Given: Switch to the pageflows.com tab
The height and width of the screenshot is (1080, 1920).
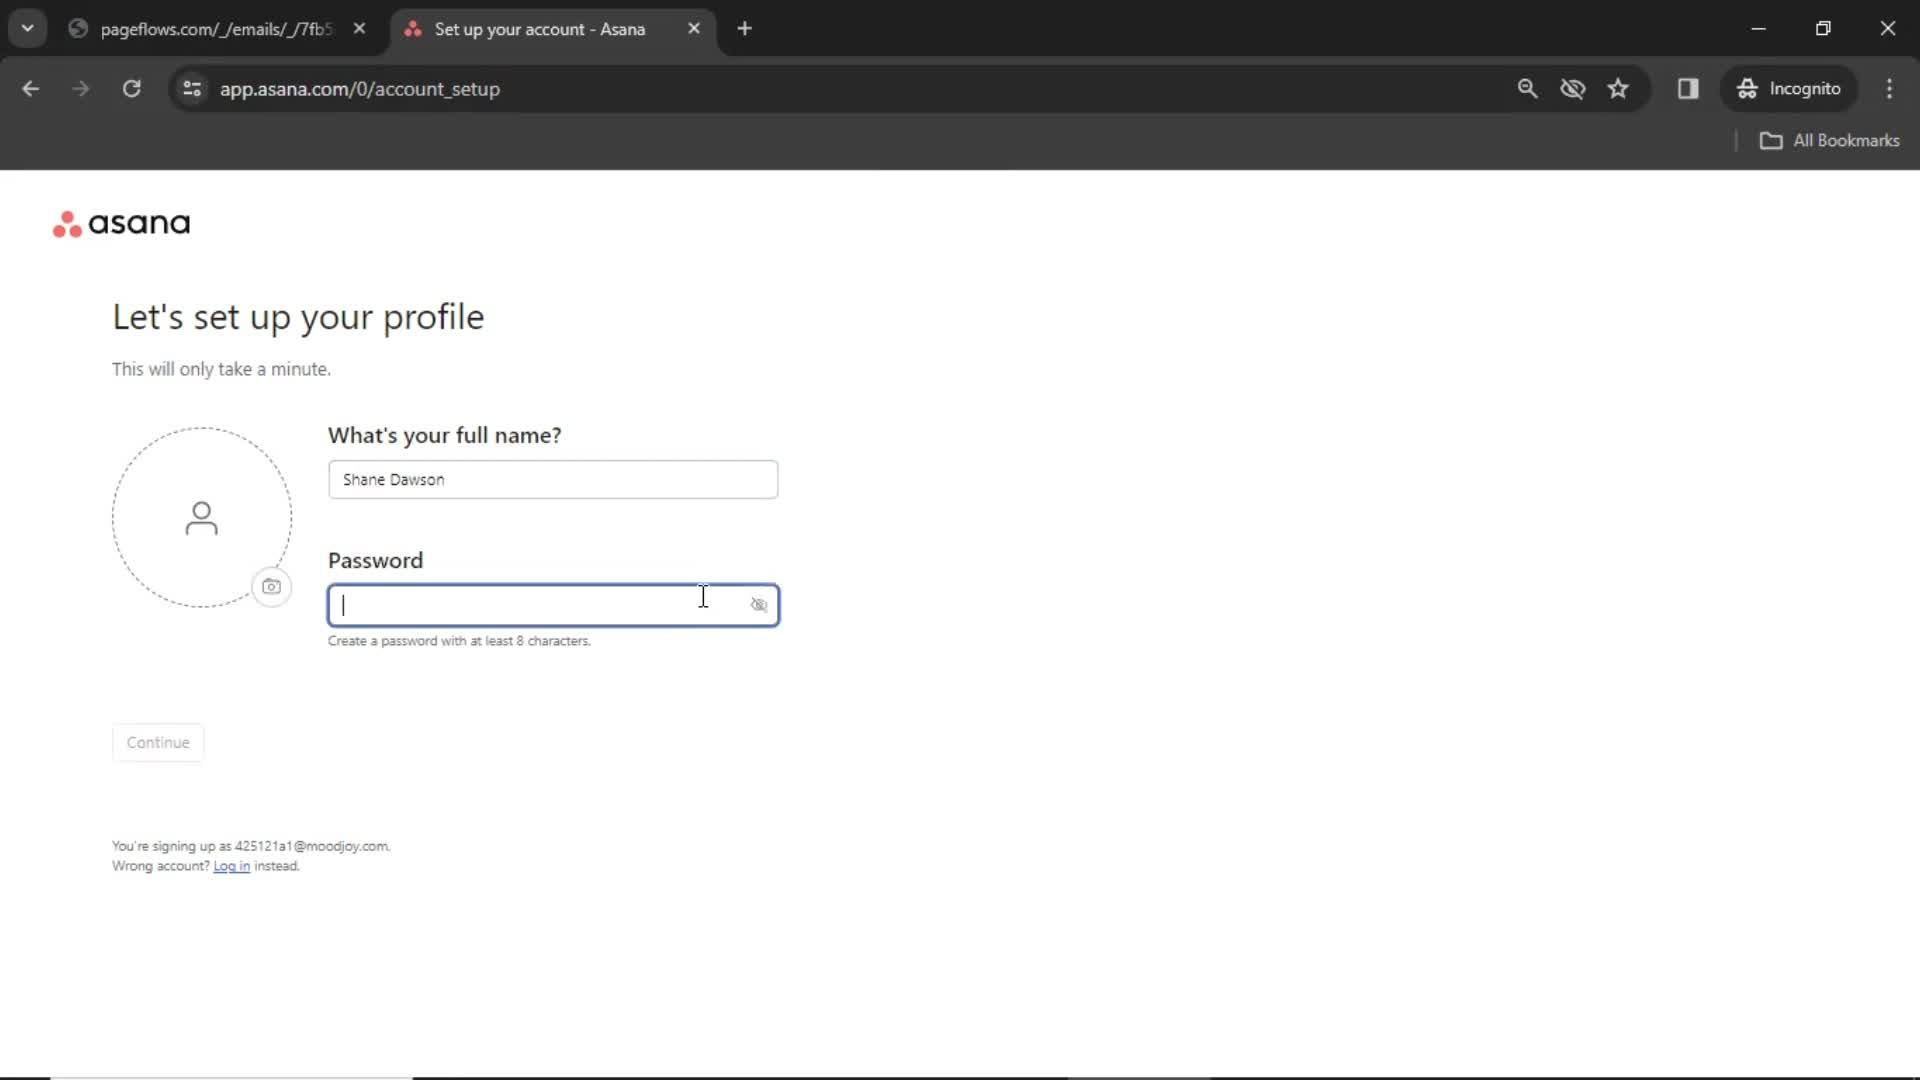Looking at the screenshot, I should [215, 29].
